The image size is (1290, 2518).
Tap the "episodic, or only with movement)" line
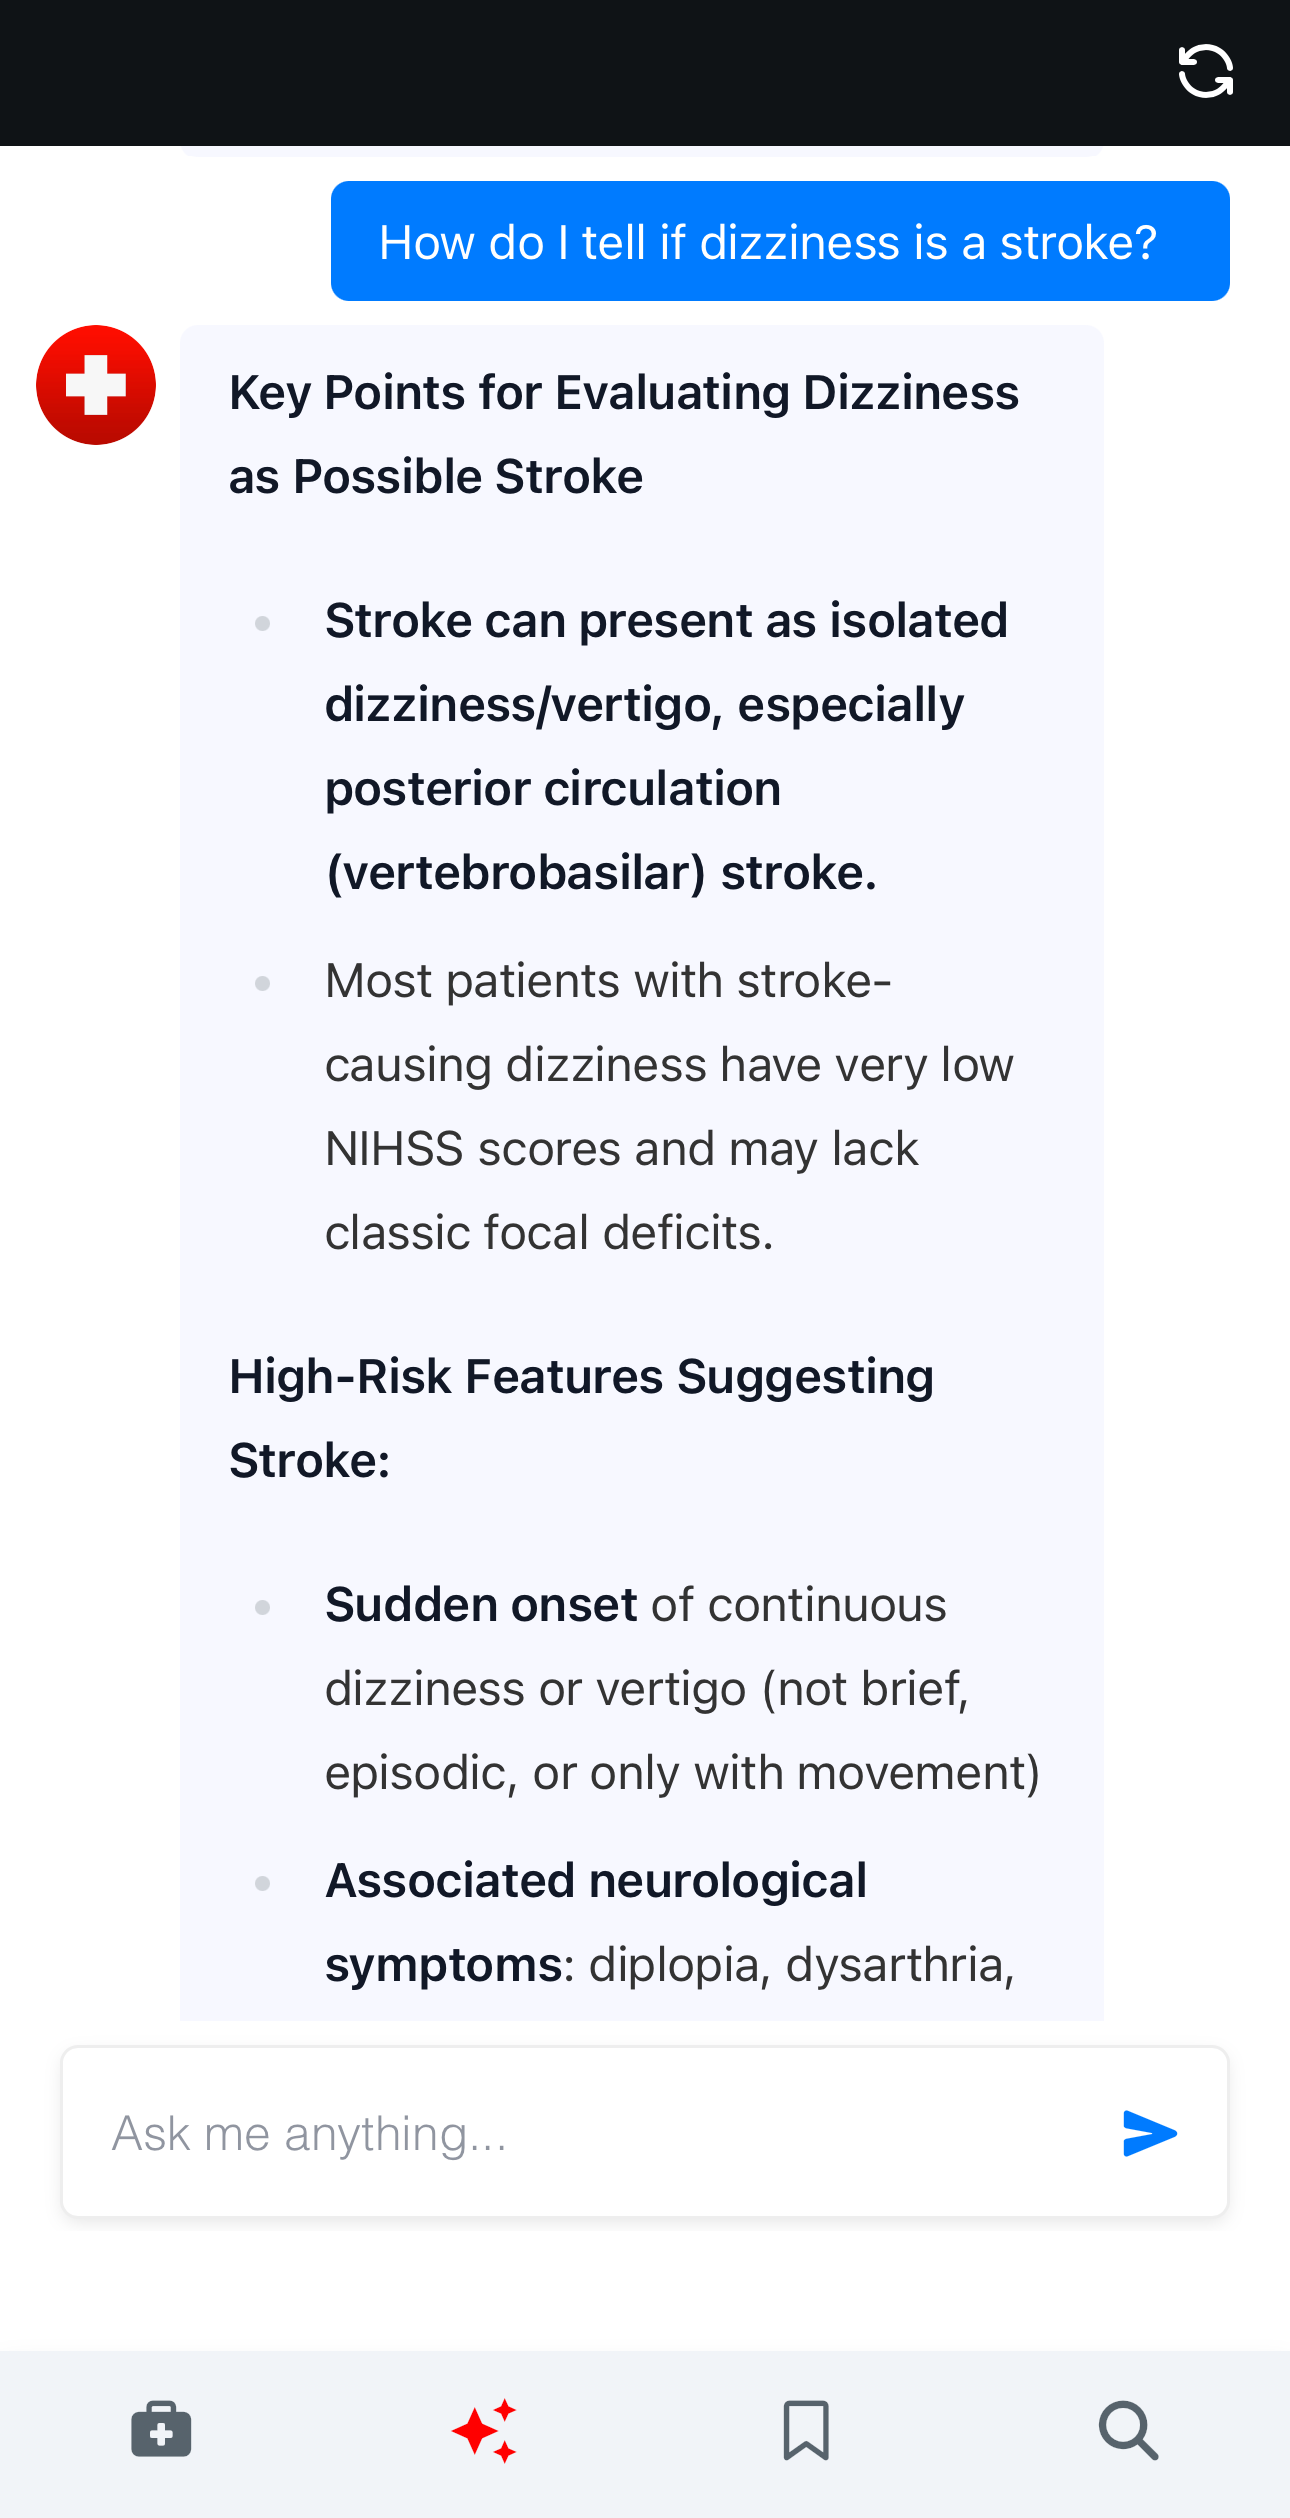(682, 1773)
